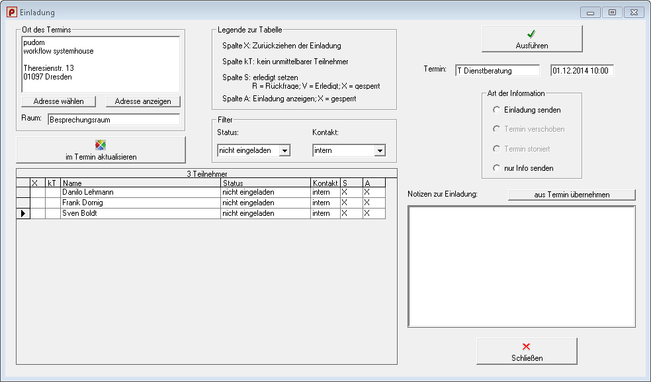This screenshot has height=382, width=651.
Task: Minimize the Einladung window
Action: point(590,12)
